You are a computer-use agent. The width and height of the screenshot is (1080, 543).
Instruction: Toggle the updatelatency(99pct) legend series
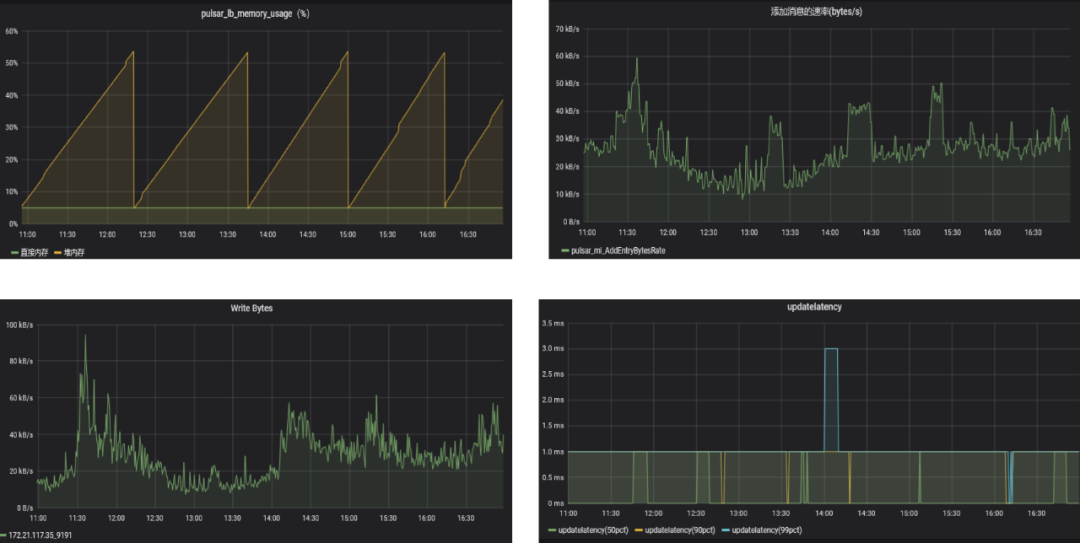point(768,529)
